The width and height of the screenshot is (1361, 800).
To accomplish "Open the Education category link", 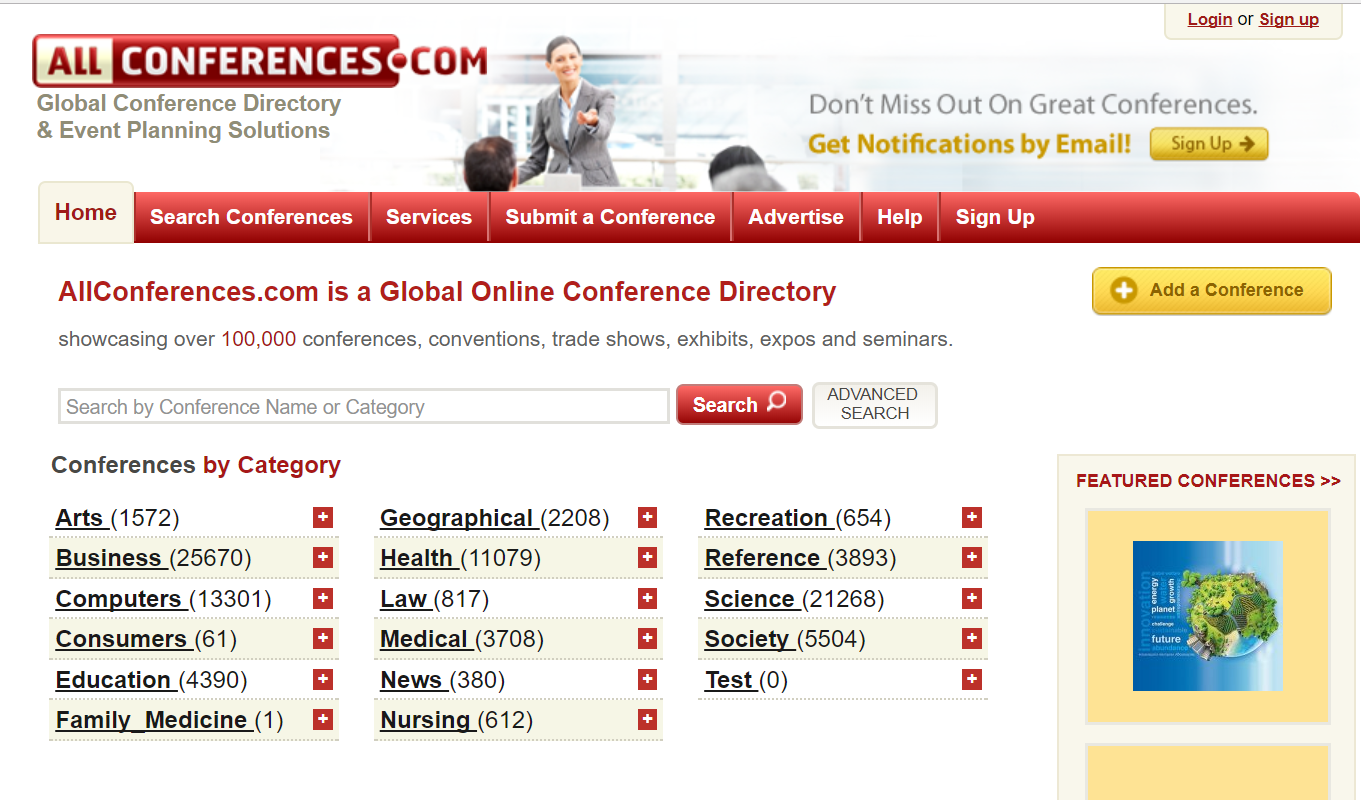I will point(114,680).
